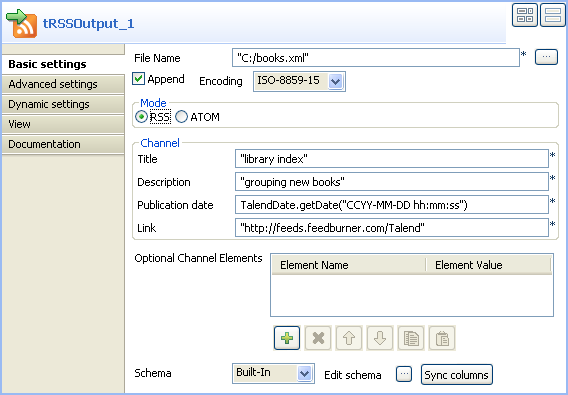568x395 pixels.
Task: Click the Link input field
Action: (392, 228)
